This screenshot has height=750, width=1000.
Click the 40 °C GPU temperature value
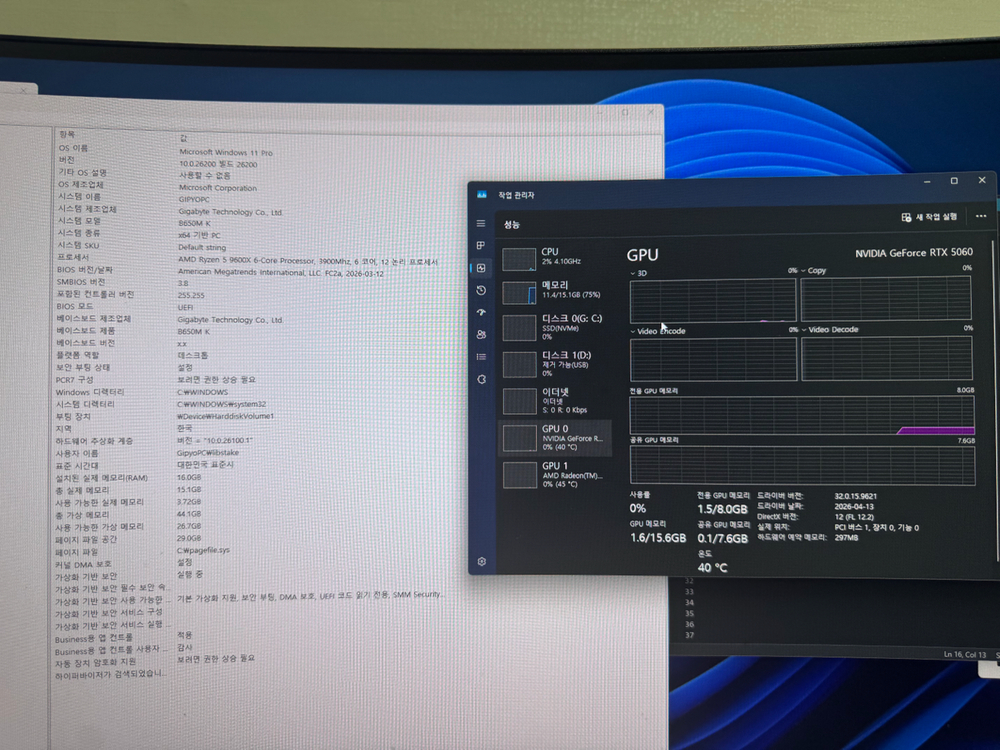pos(712,567)
